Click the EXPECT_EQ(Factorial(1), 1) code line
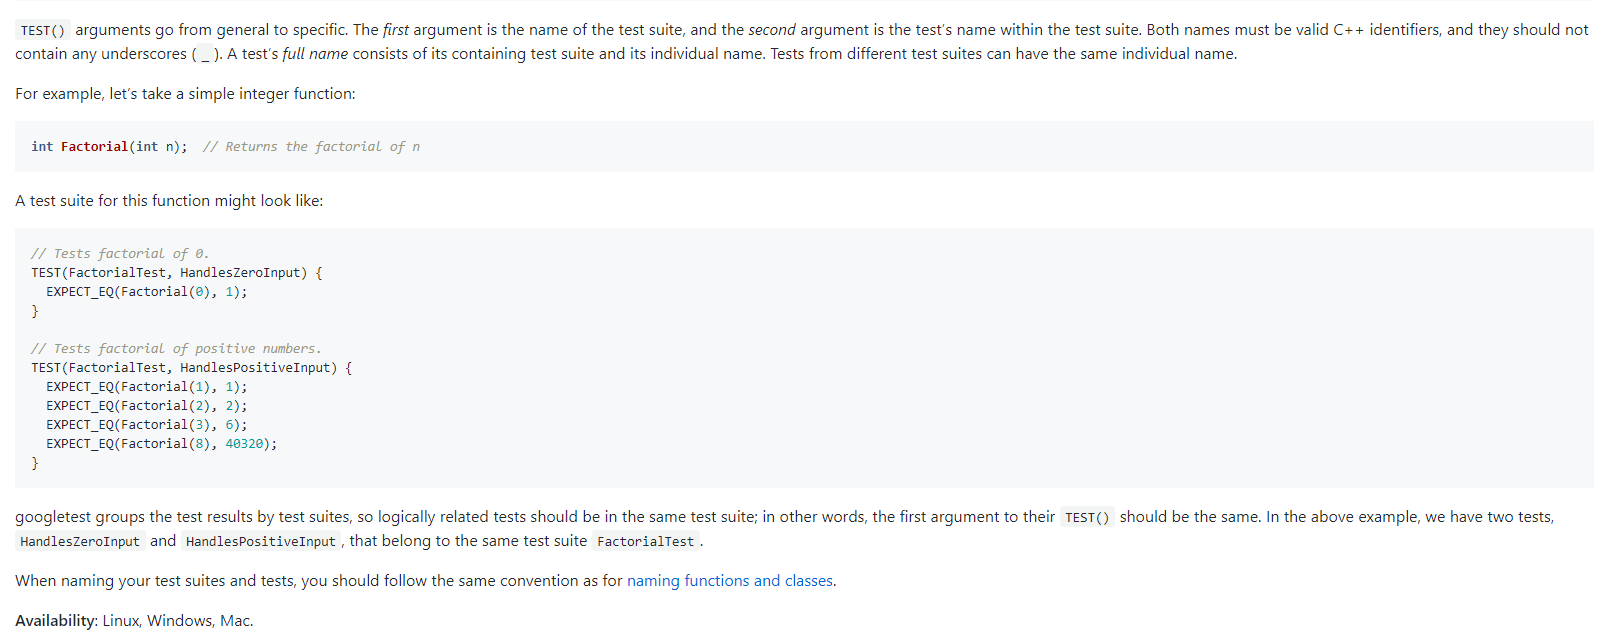This screenshot has width=1609, height=639. [x=146, y=387]
